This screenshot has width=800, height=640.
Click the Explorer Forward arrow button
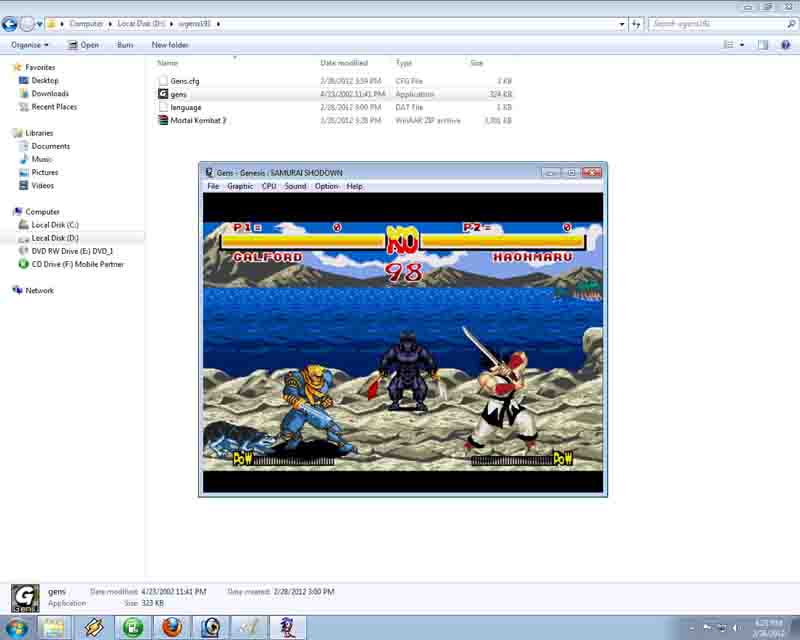tap(26, 23)
